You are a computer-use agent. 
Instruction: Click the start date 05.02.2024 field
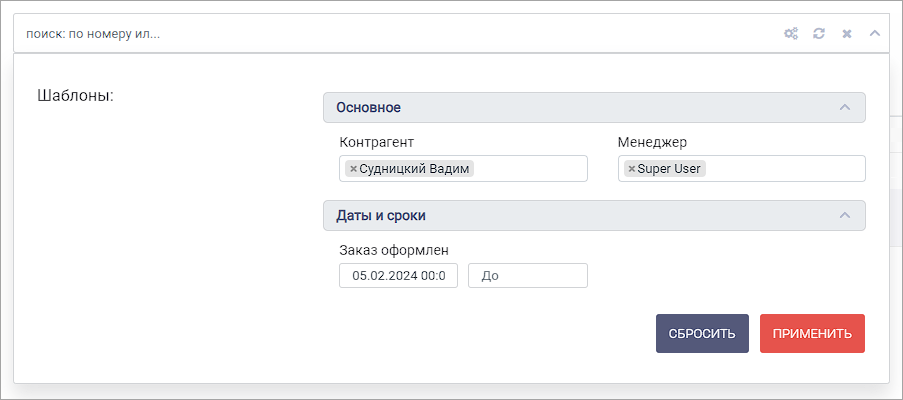coord(399,276)
